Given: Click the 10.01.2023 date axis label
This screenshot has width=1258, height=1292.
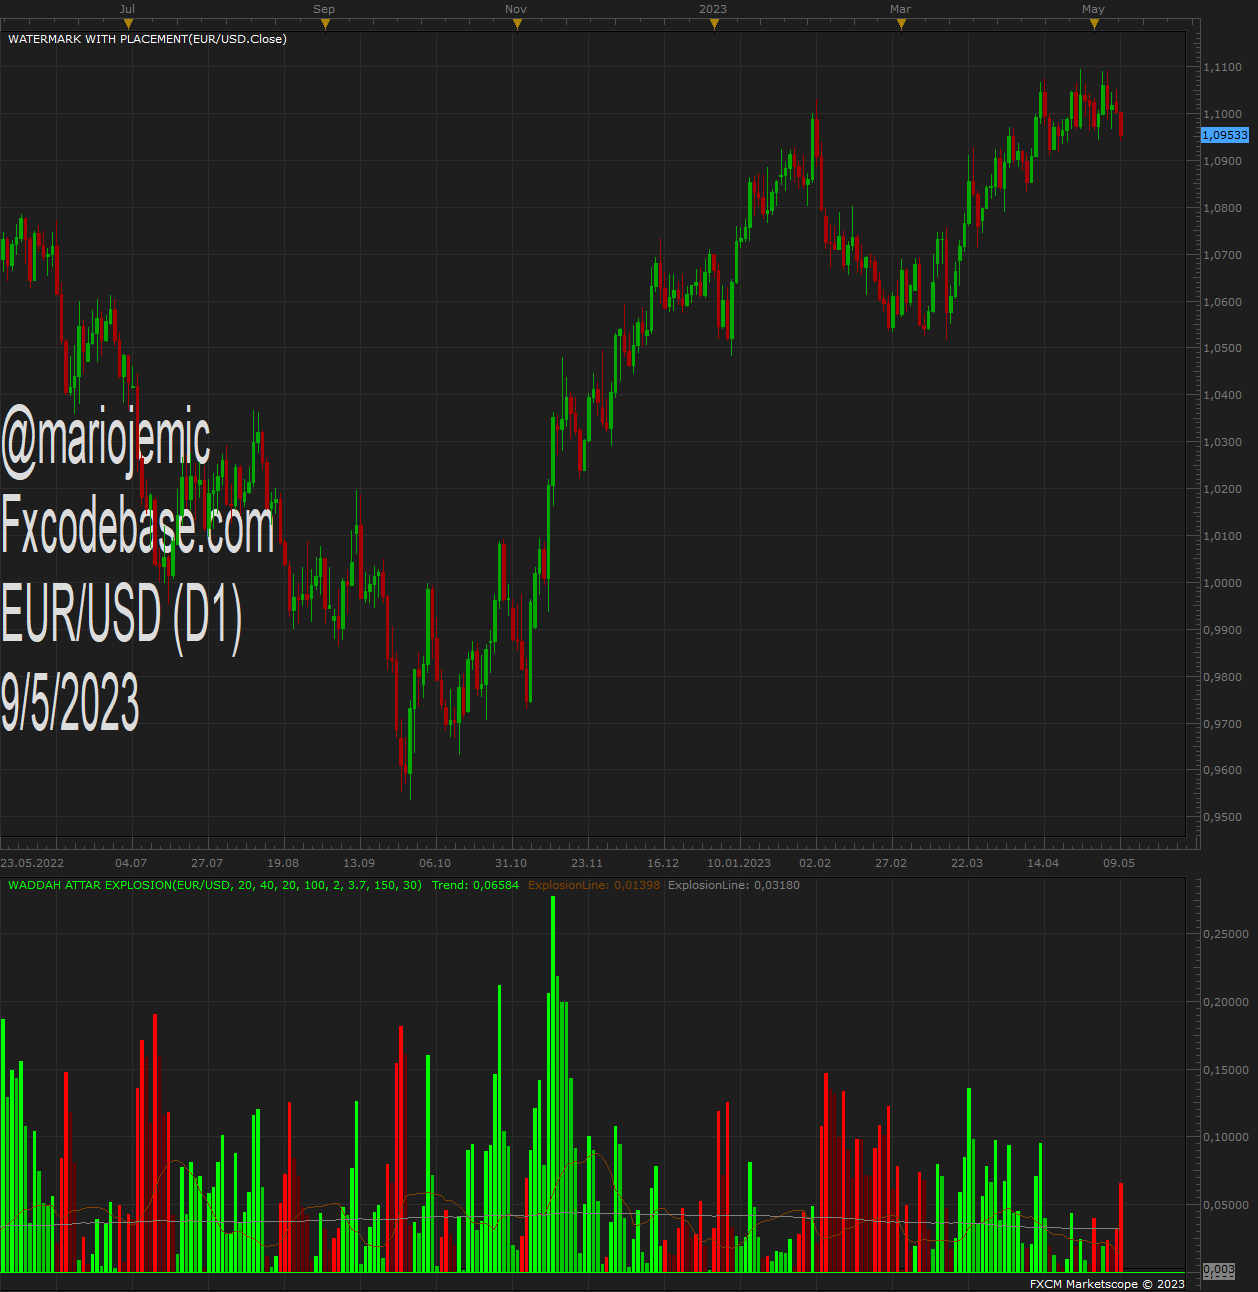Looking at the screenshot, I should (739, 863).
